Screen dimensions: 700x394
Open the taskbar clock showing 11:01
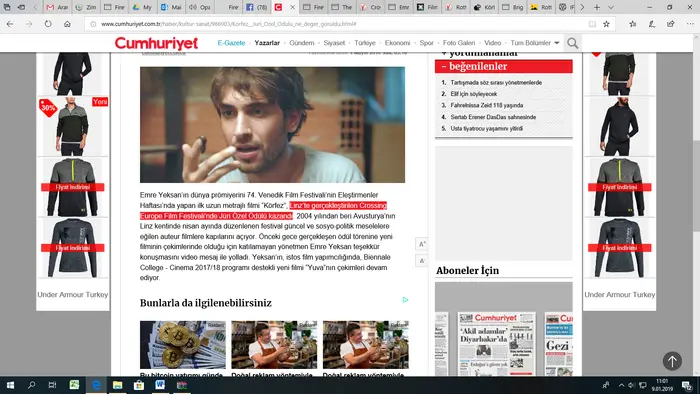click(662, 385)
